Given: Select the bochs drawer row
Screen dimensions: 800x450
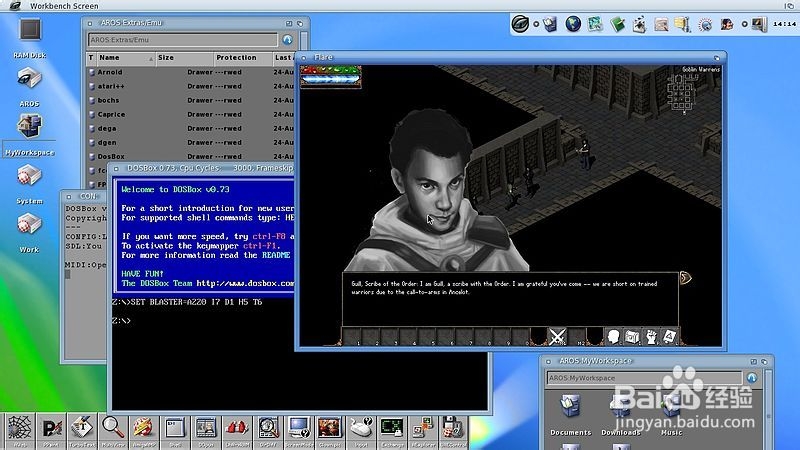Looking at the screenshot, I should click(191, 101).
